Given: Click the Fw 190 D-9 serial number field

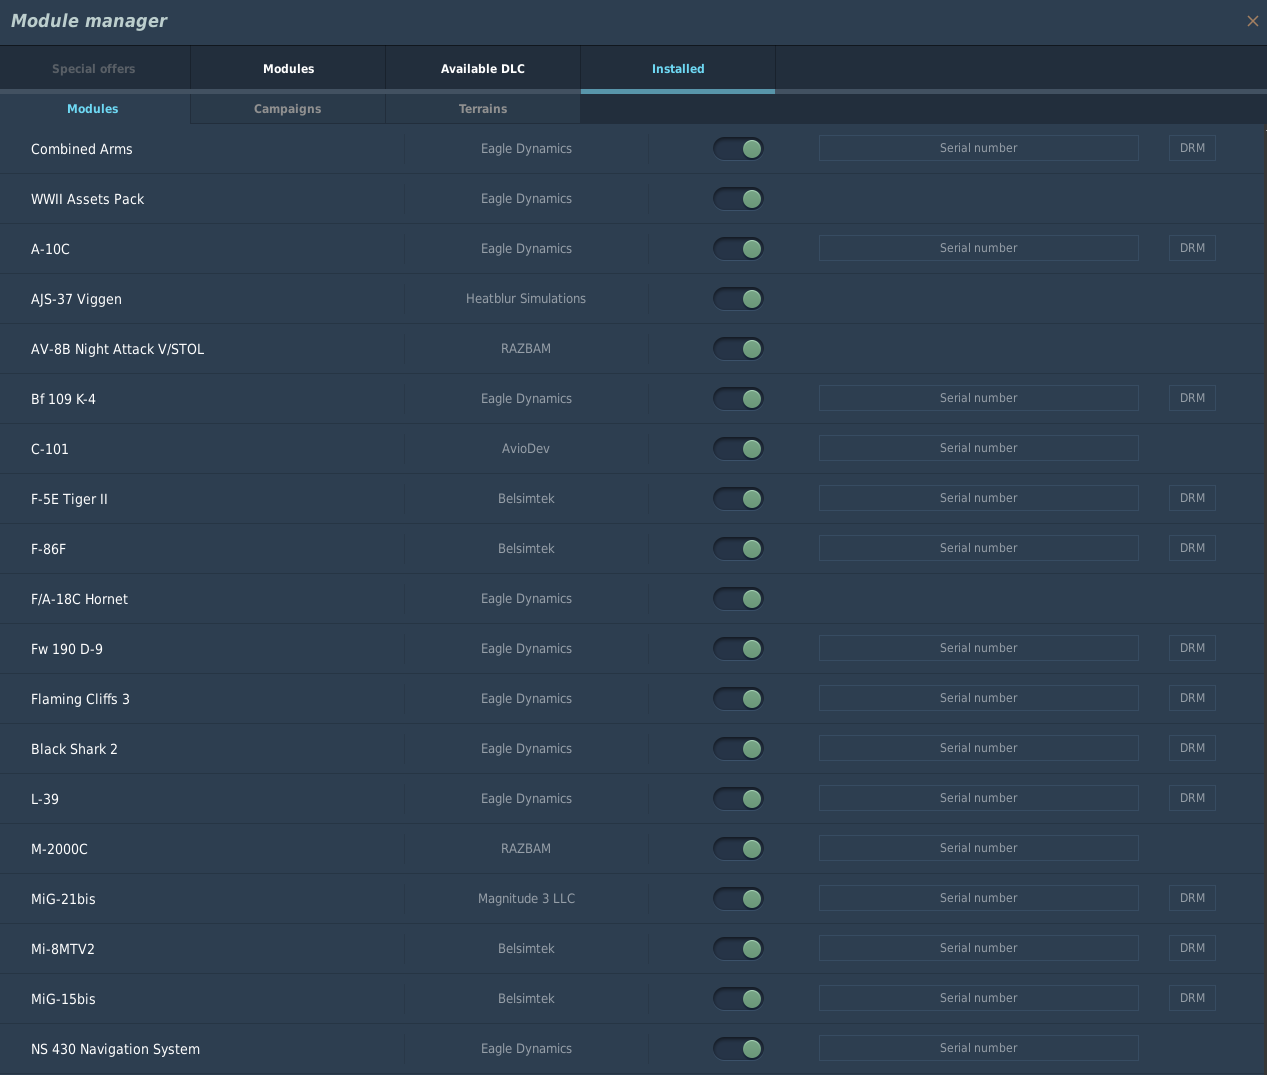Looking at the screenshot, I should (978, 648).
